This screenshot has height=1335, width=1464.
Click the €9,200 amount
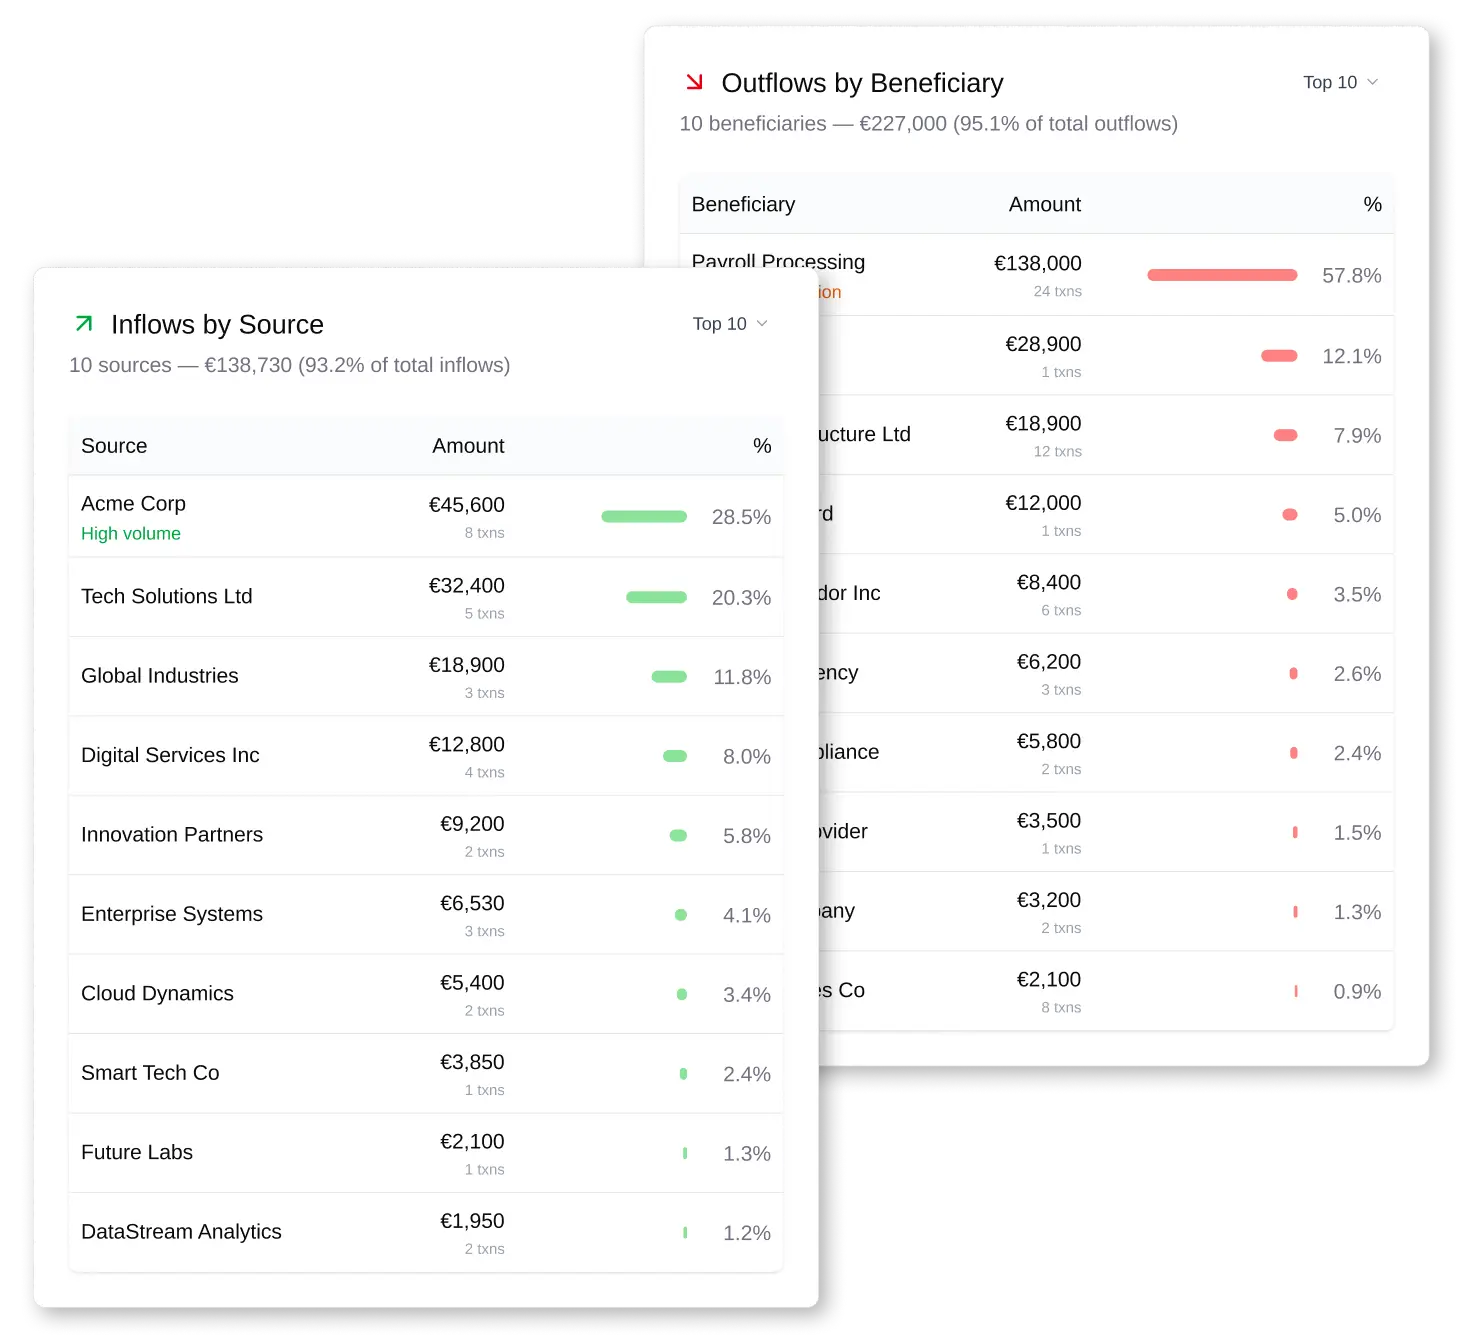[472, 824]
